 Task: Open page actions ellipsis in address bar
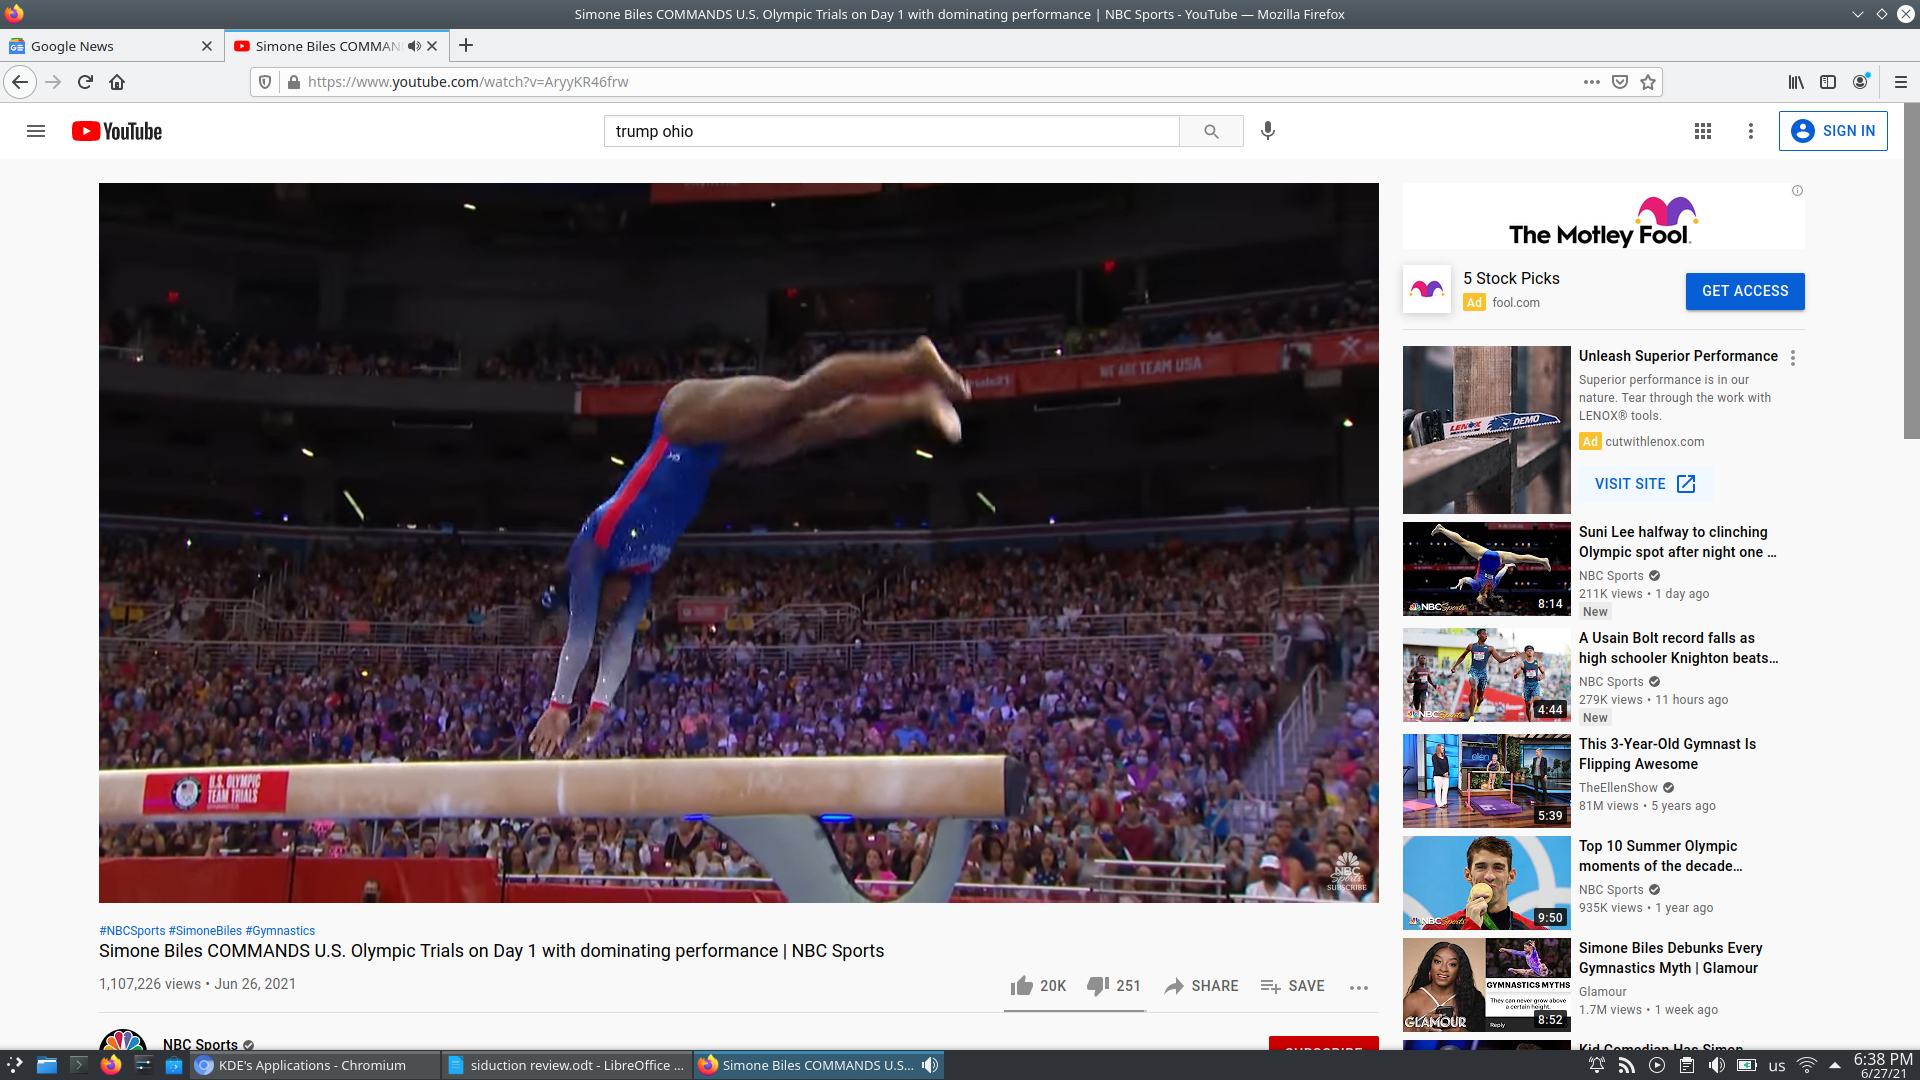tap(1592, 82)
